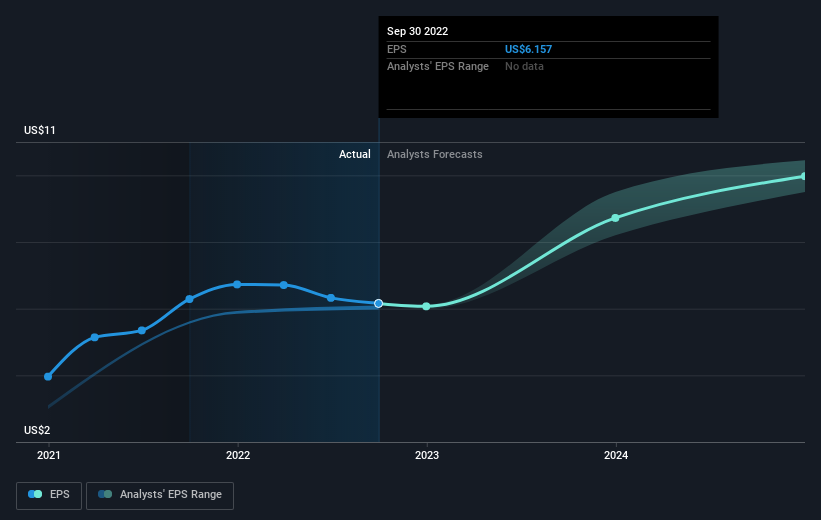Image resolution: width=821 pixels, height=520 pixels.
Task: Click the Actual section label
Action: pyautogui.click(x=354, y=154)
